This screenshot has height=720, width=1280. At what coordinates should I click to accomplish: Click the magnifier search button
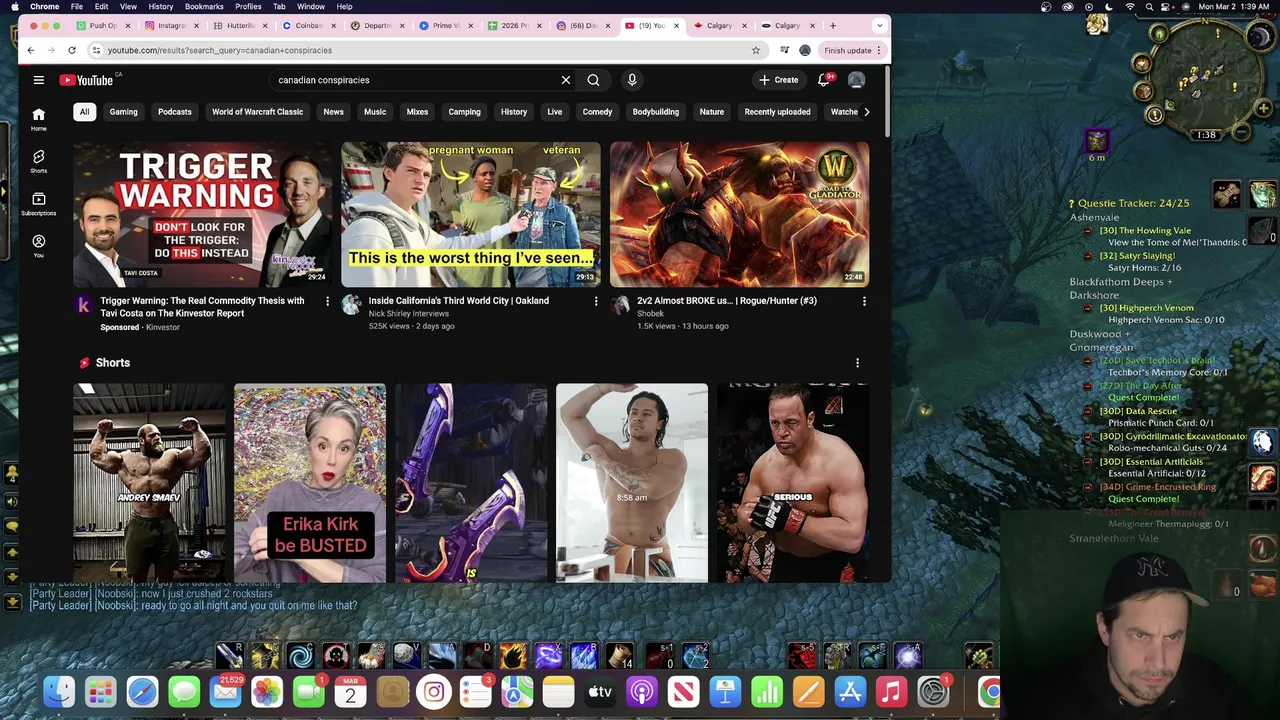point(593,80)
